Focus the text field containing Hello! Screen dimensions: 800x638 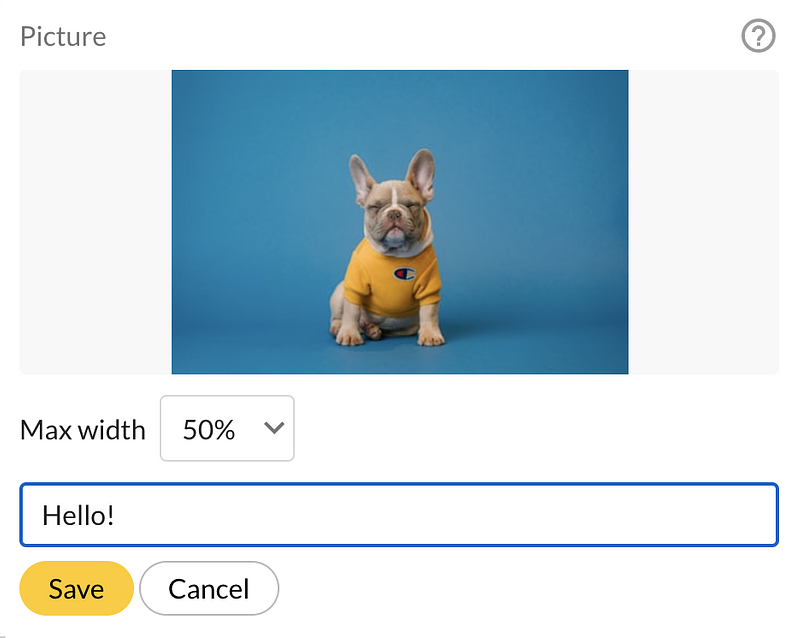[x=399, y=515]
